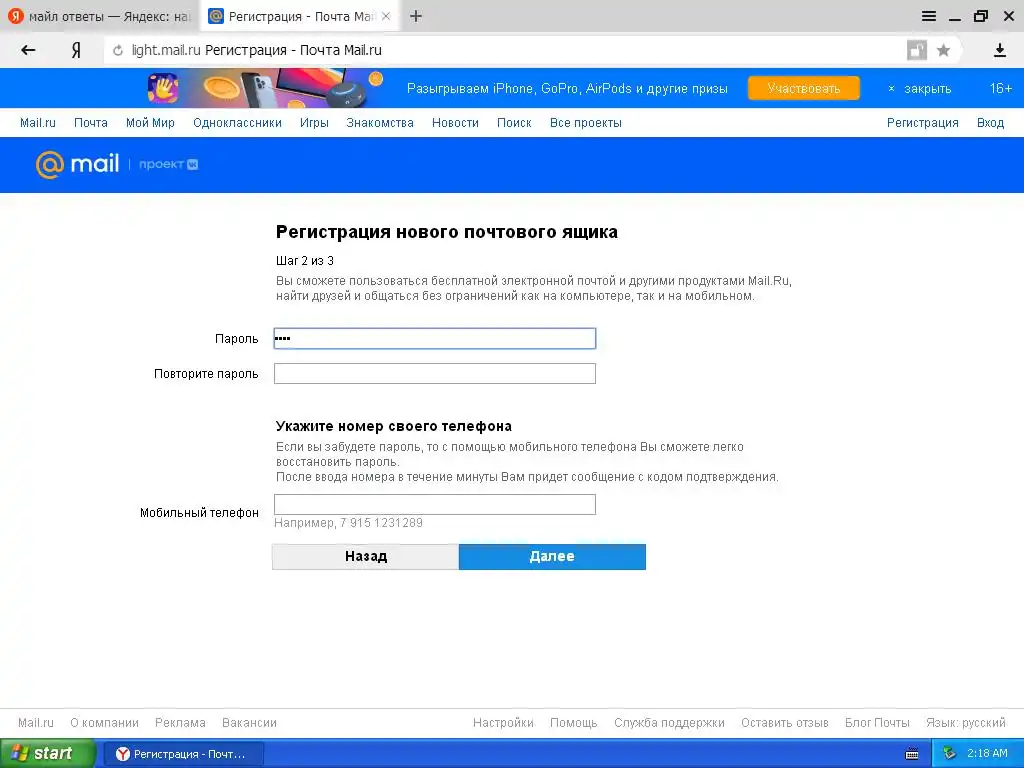Bookmark this page with the star icon
Viewport: 1024px width, 768px height.
pos(943,50)
